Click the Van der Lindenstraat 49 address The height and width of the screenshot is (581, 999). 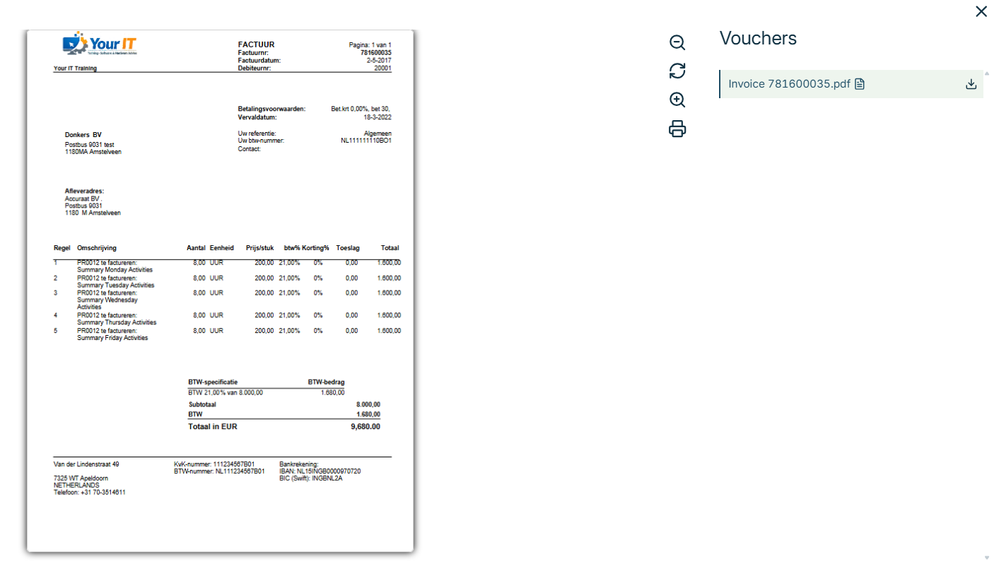[86, 464]
